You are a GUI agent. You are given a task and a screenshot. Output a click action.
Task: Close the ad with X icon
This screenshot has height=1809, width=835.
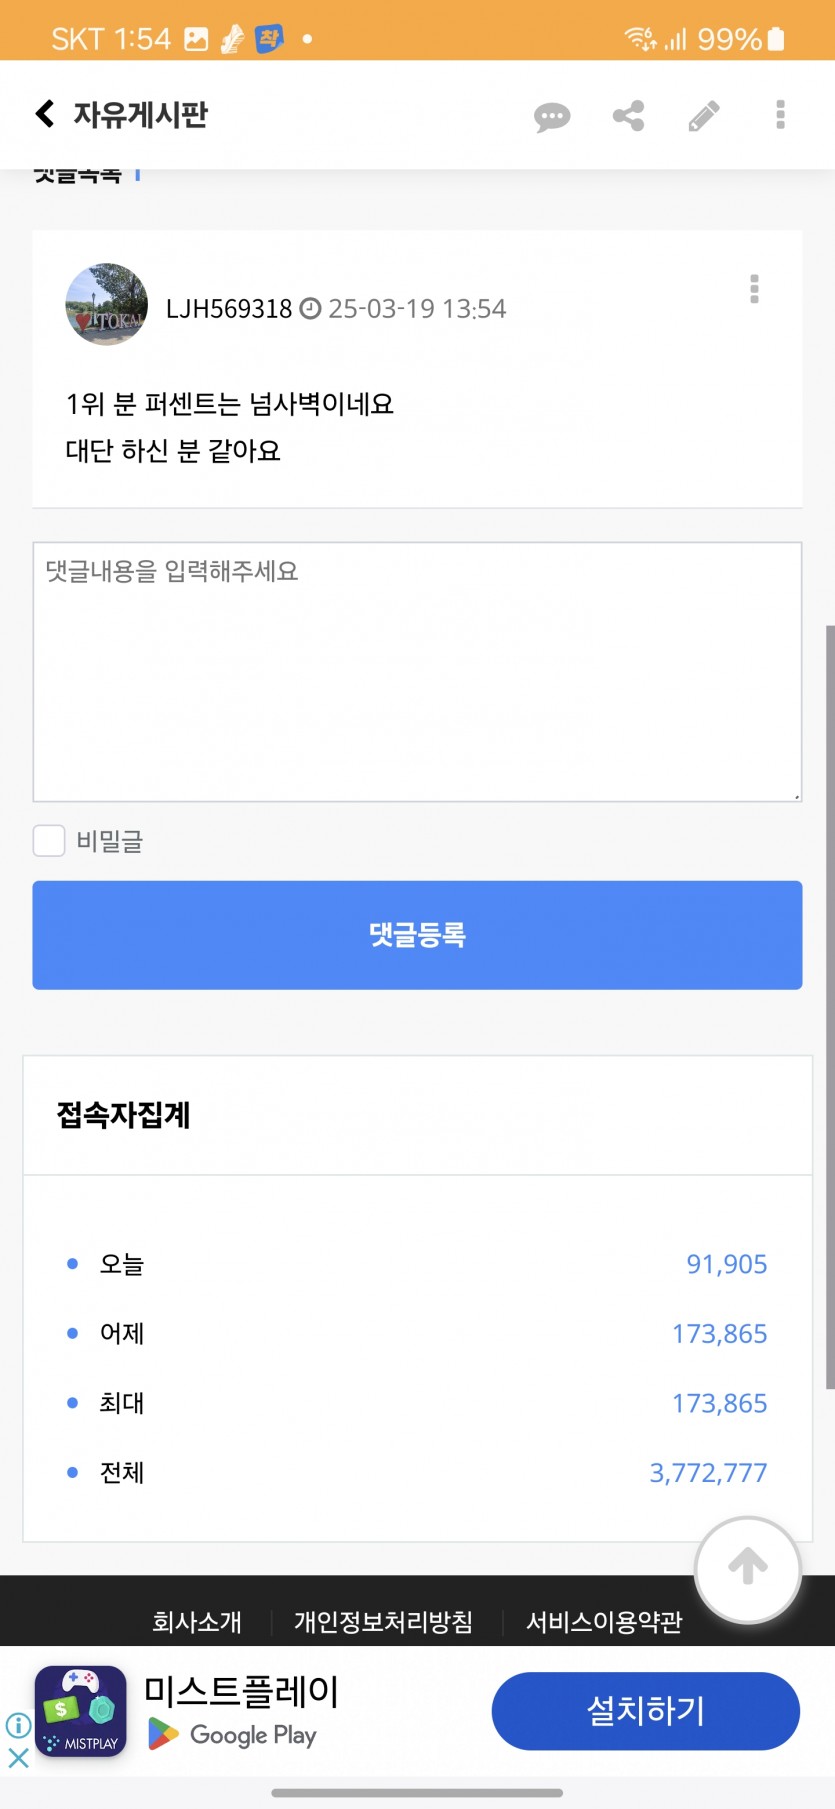click(18, 1758)
